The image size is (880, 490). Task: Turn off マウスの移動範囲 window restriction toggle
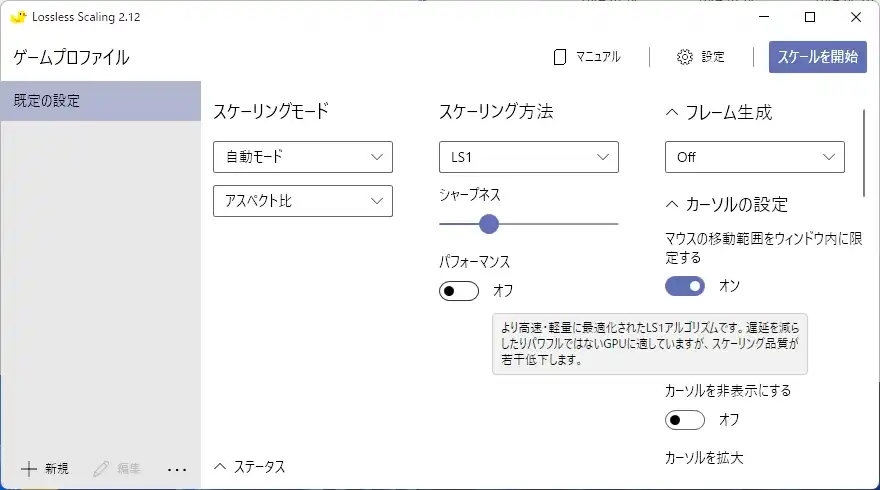coord(685,286)
